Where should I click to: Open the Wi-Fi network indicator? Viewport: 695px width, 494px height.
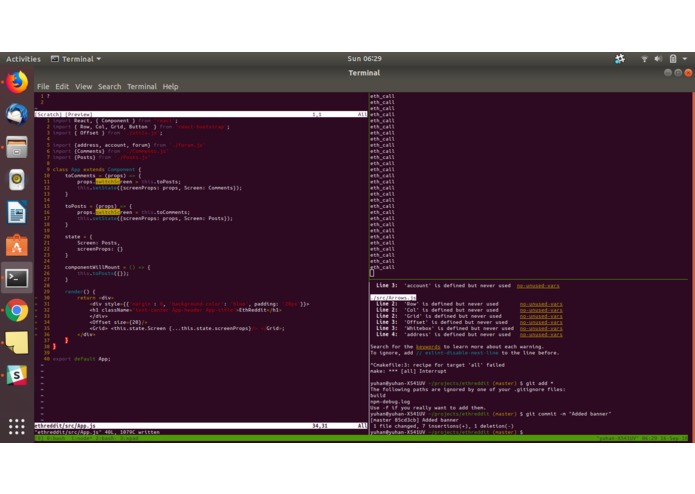coord(644,59)
